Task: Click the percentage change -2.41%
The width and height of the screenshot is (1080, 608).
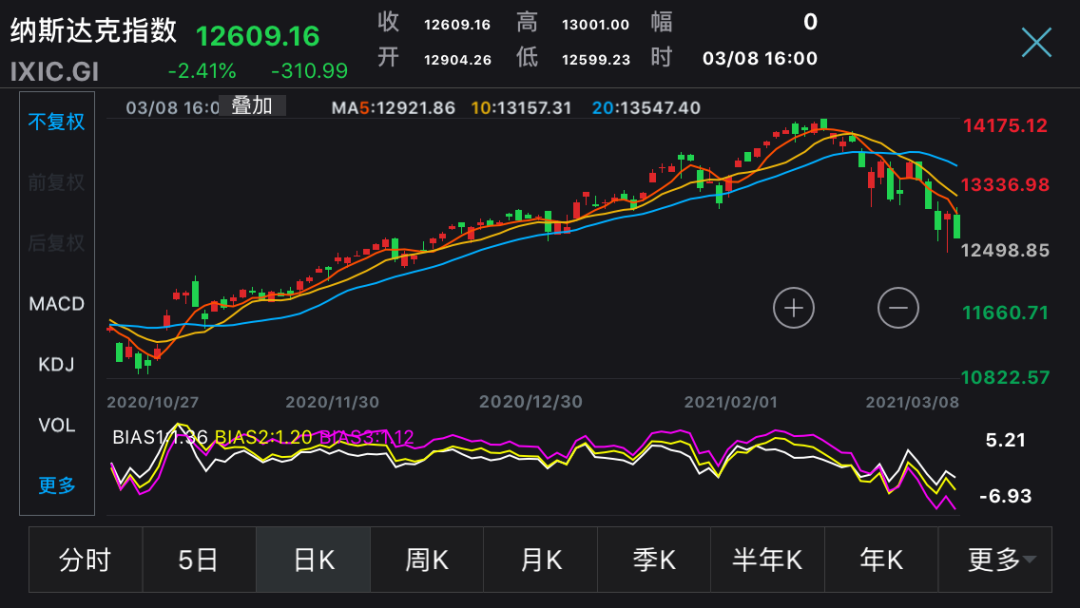Action: point(202,71)
